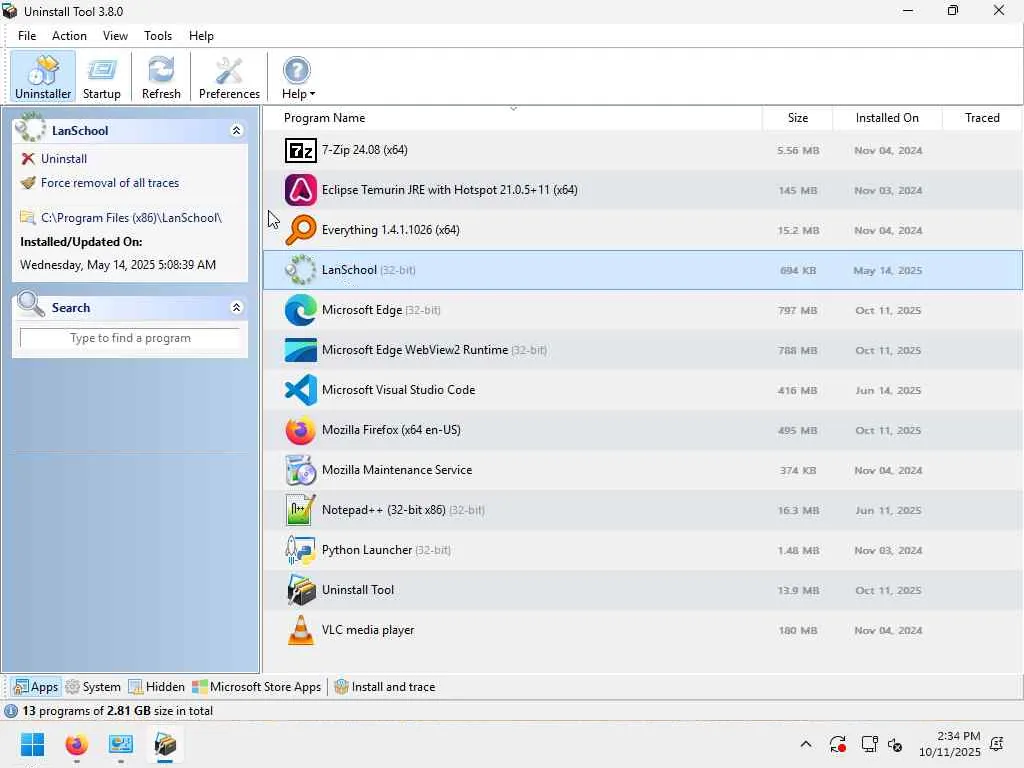The width and height of the screenshot is (1024, 768).
Task: Open the View menu
Action: pos(115,36)
